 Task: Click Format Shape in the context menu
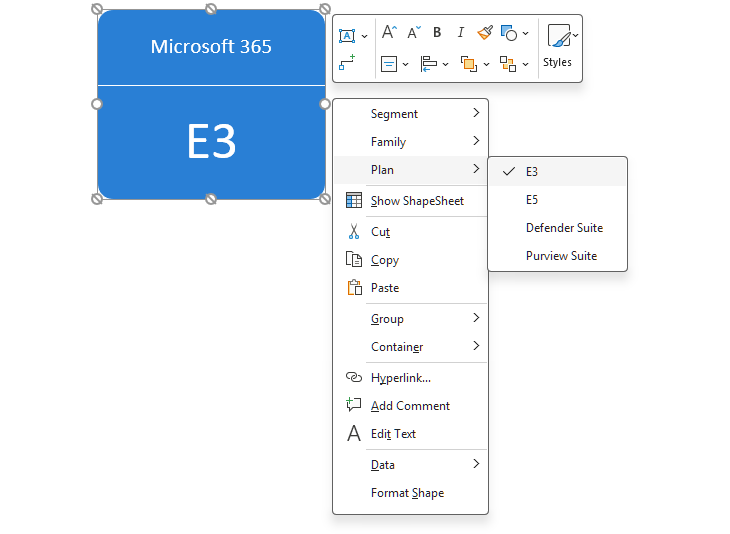click(x=411, y=493)
